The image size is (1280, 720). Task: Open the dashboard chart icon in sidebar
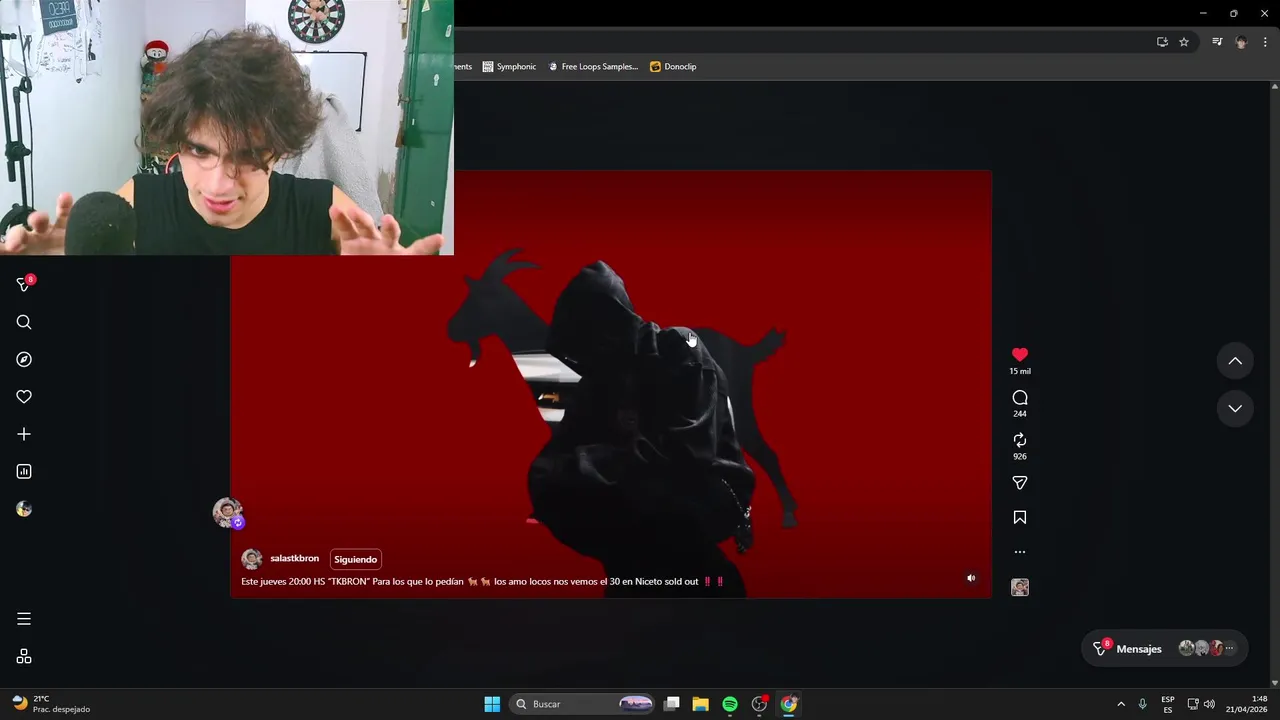coord(24,471)
